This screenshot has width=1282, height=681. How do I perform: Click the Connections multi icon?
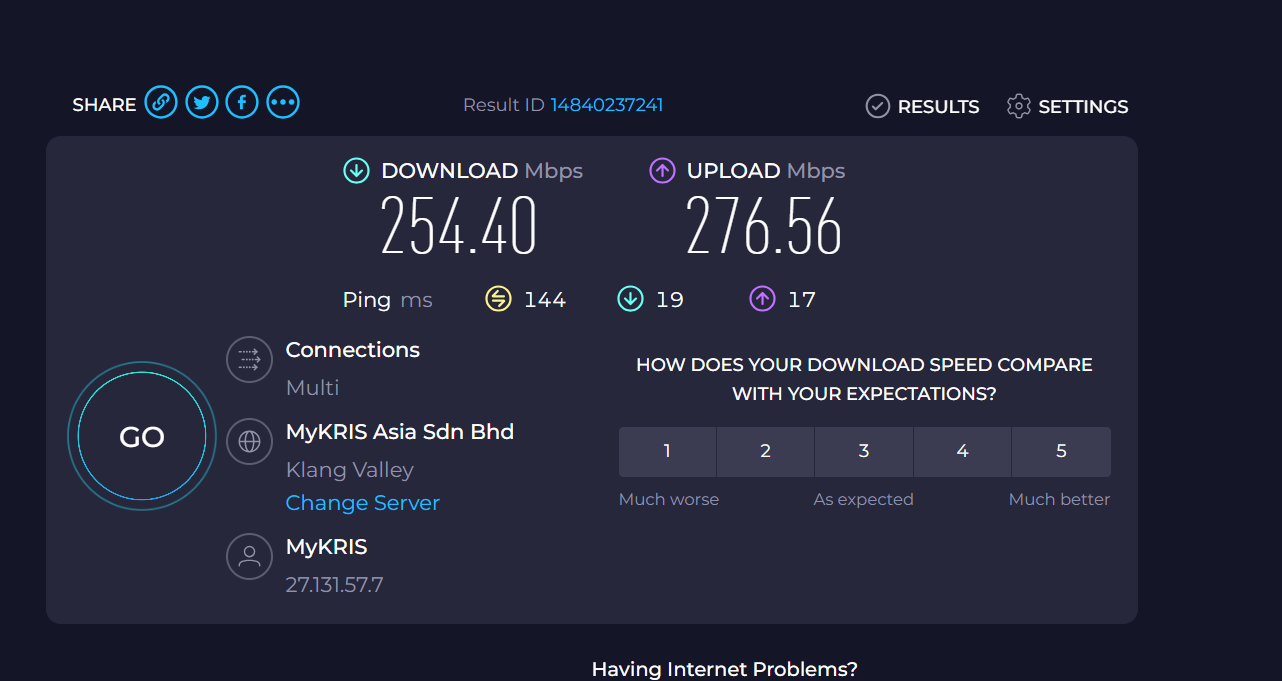pos(249,360)
